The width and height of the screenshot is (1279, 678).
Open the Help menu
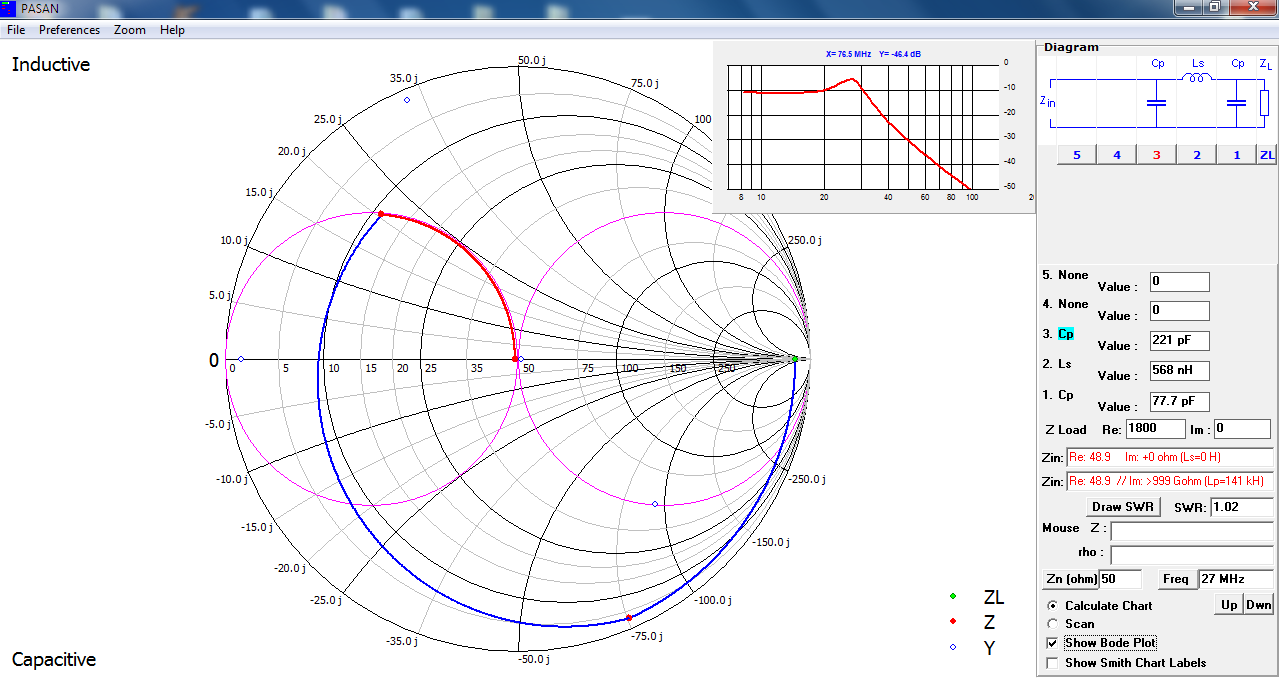(172, 30)
